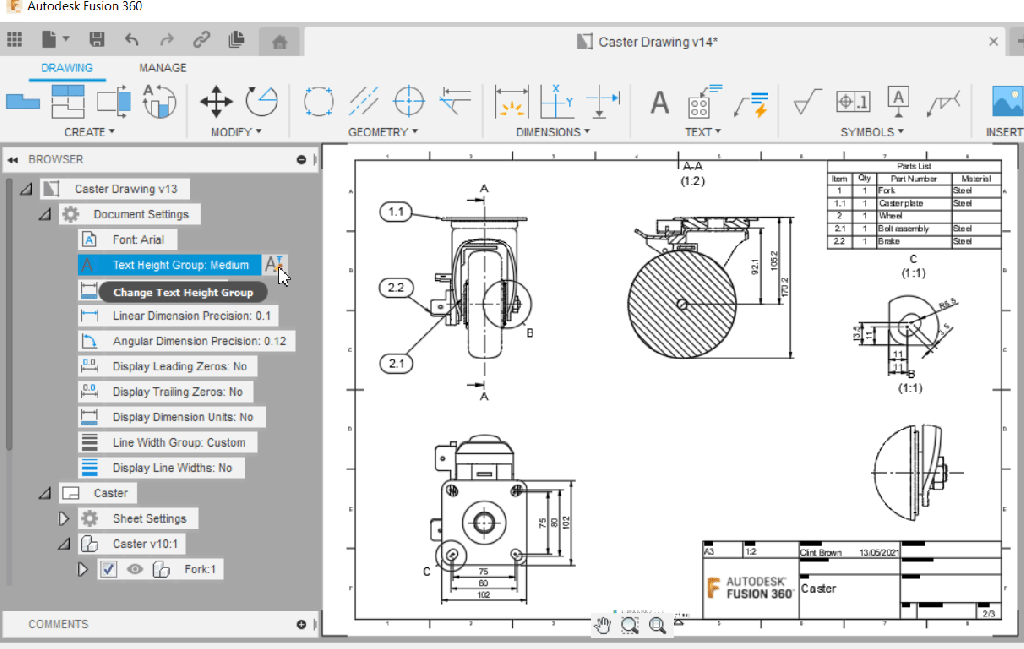Expand the Sheet Settings node
Screen dimensions: 1024x649
[64, 518]
